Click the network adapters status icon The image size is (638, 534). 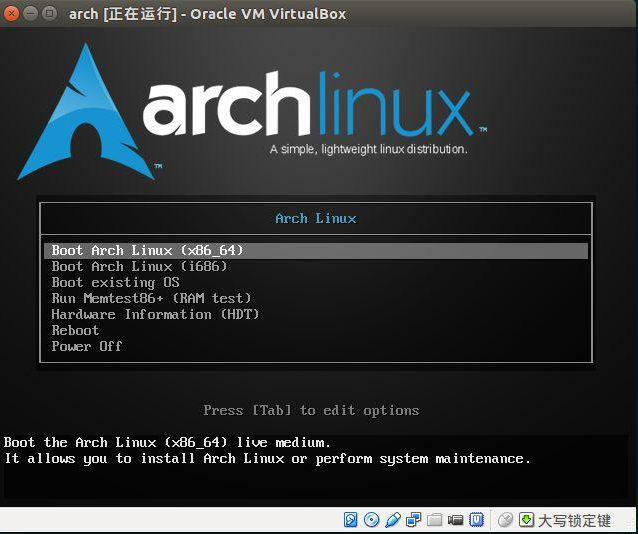[x=413, y=520]
